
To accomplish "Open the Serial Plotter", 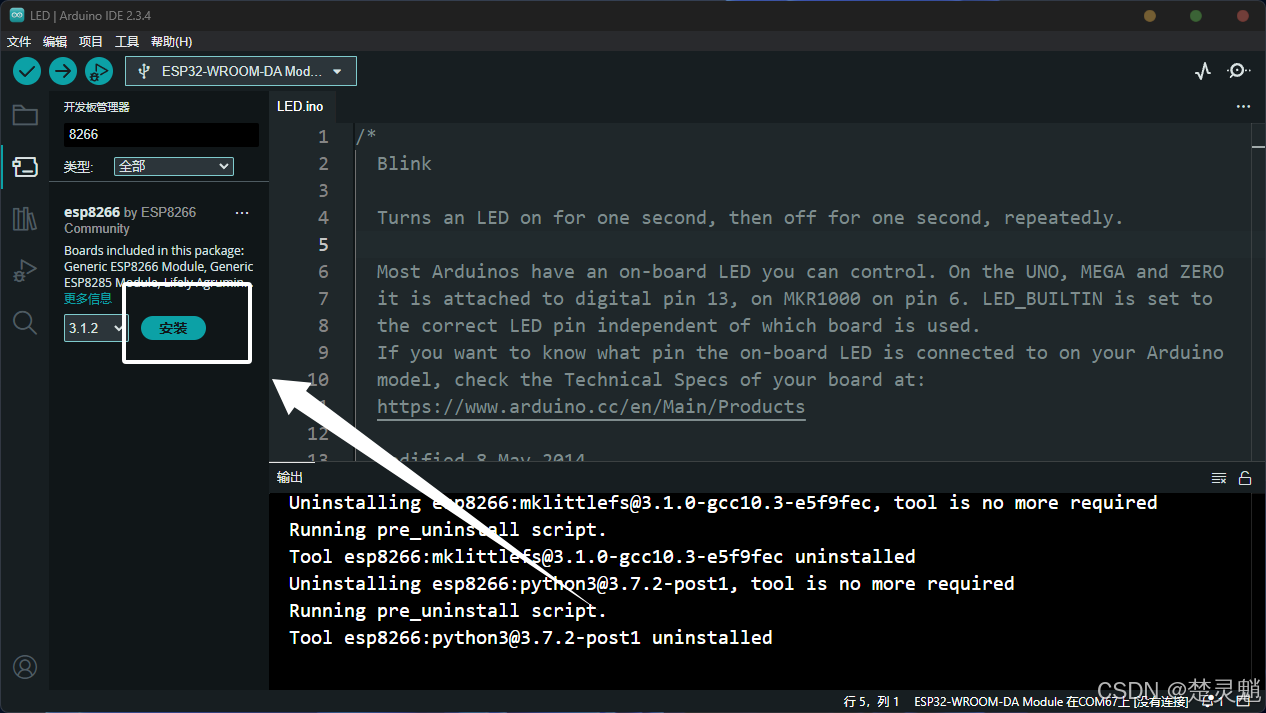I will tap(1203, 71).
